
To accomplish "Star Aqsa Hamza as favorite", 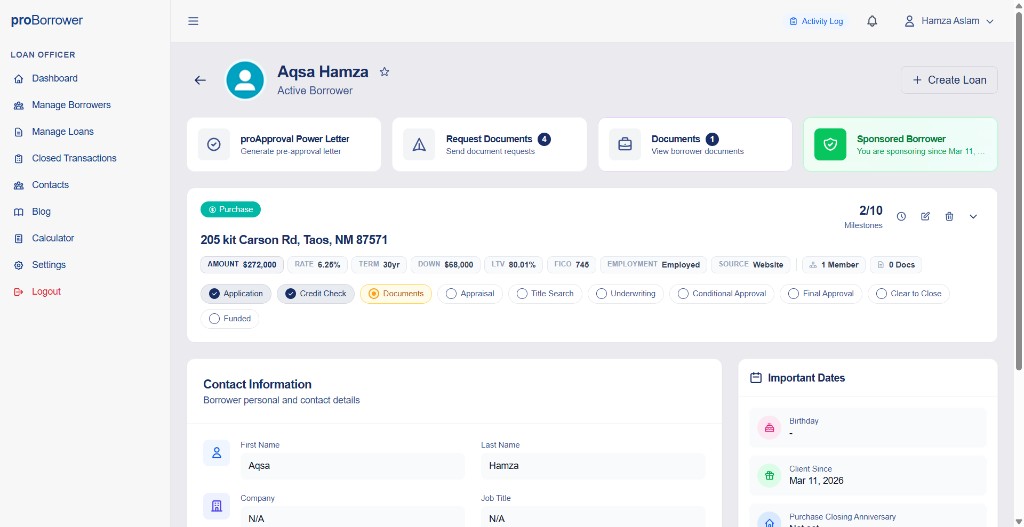I will tap(385, 72).
